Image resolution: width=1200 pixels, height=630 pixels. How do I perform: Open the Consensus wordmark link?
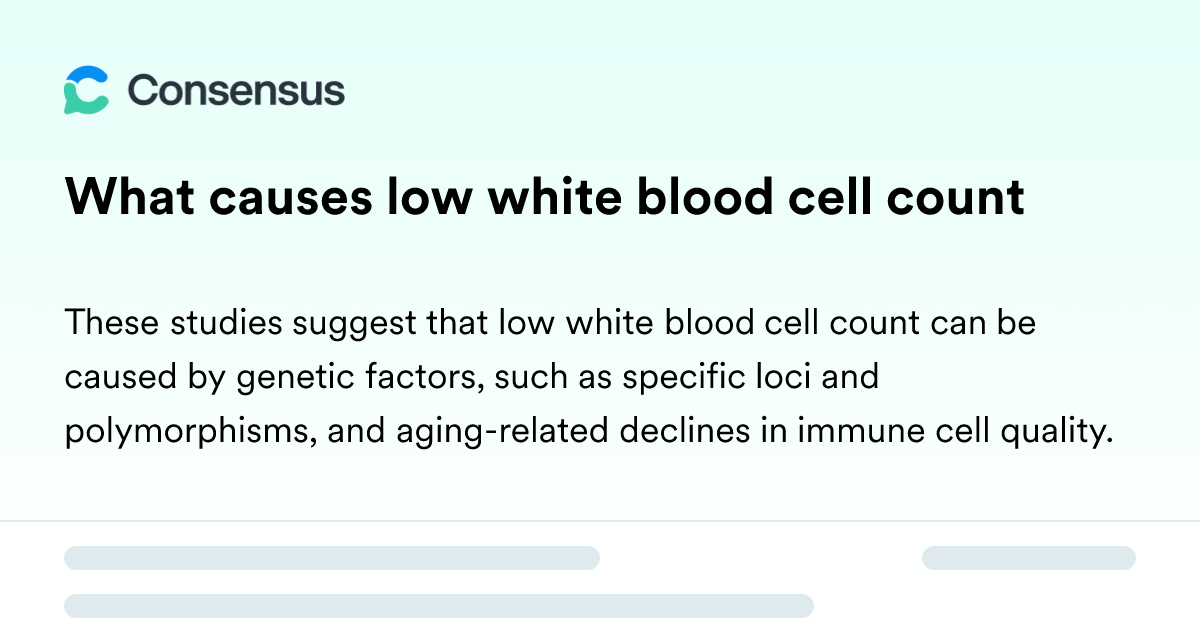click(x=236, y=91)
